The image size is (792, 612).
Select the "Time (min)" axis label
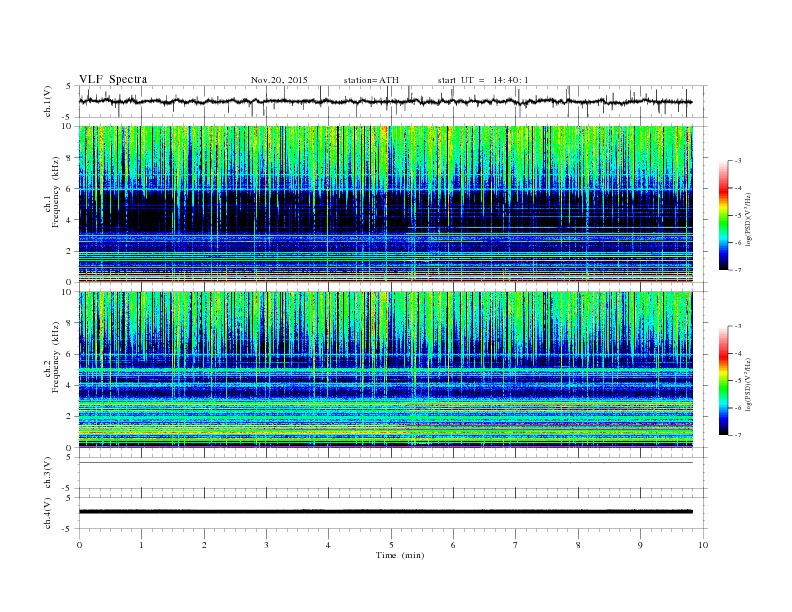[400, 555]
